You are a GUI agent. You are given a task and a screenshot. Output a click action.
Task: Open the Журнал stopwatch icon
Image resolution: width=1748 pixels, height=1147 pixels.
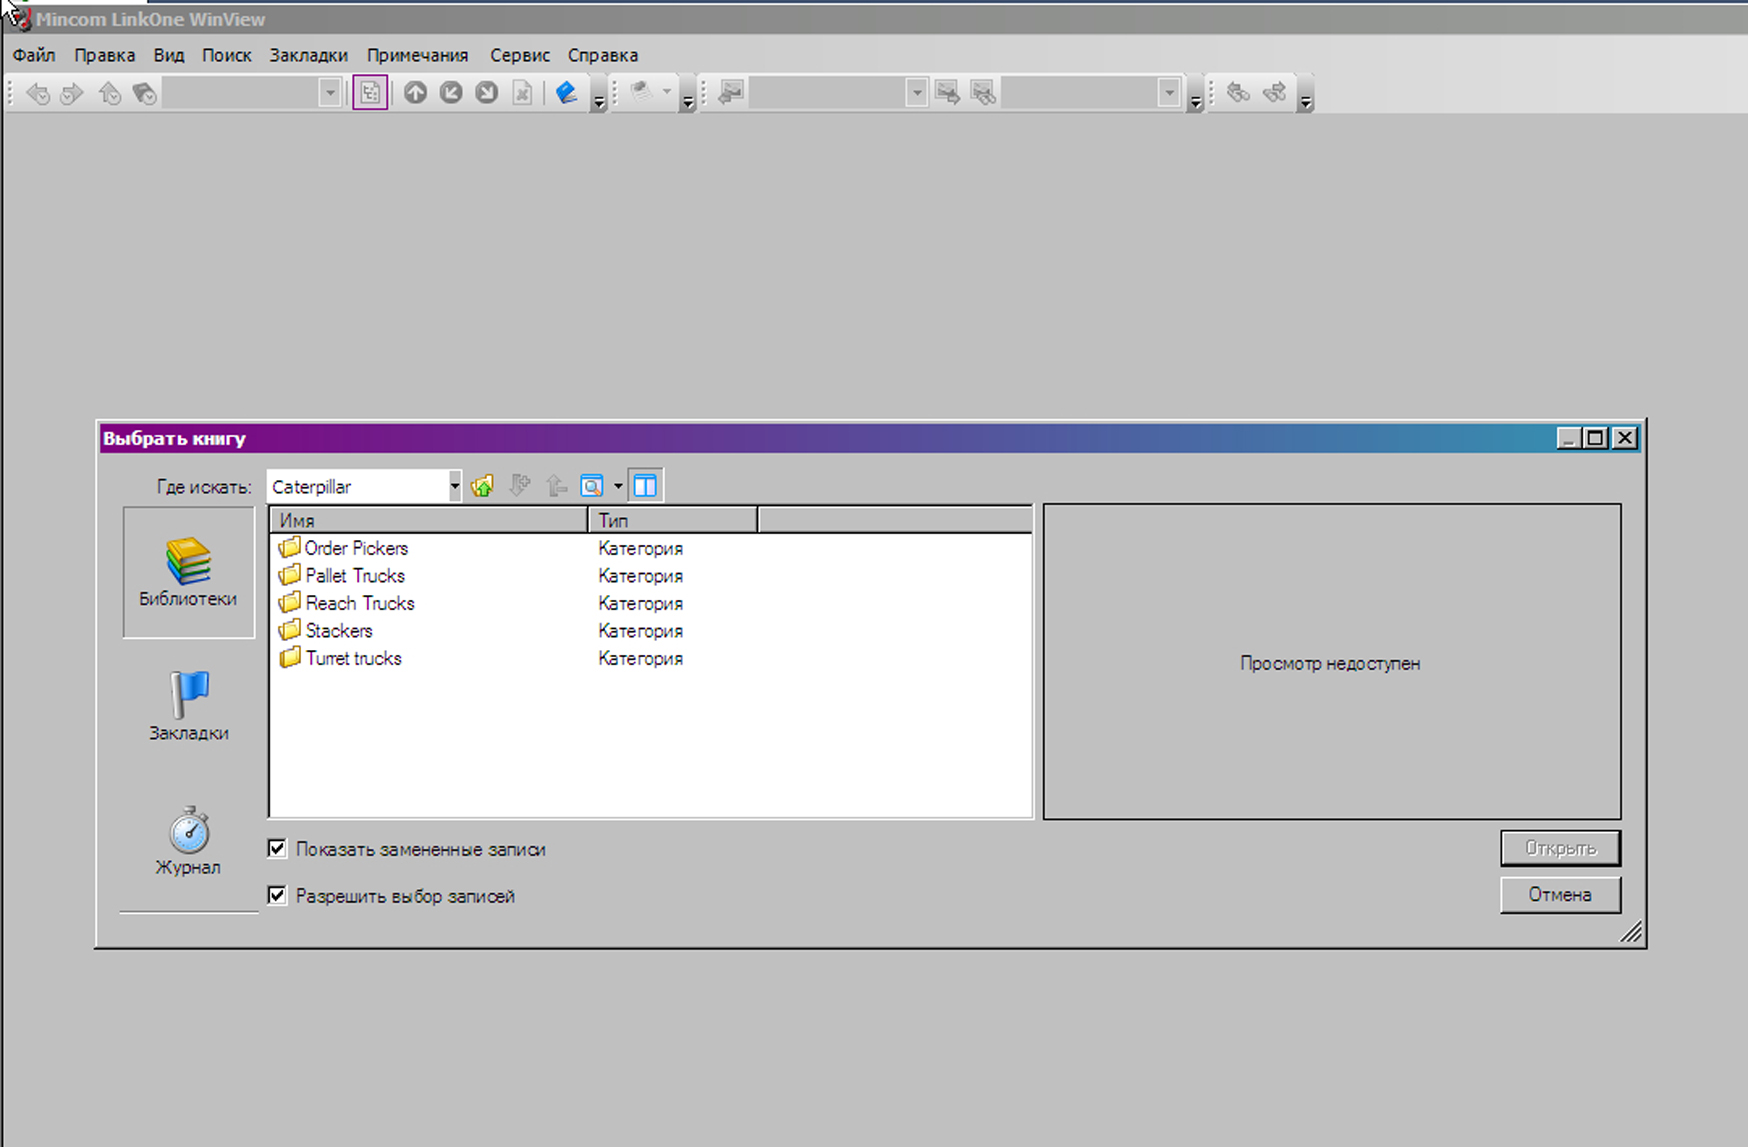point(188,840)
